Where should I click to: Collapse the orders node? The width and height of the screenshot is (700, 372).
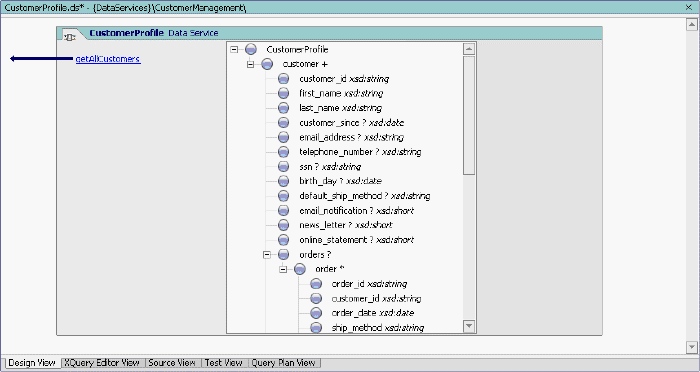click(267, 255)
